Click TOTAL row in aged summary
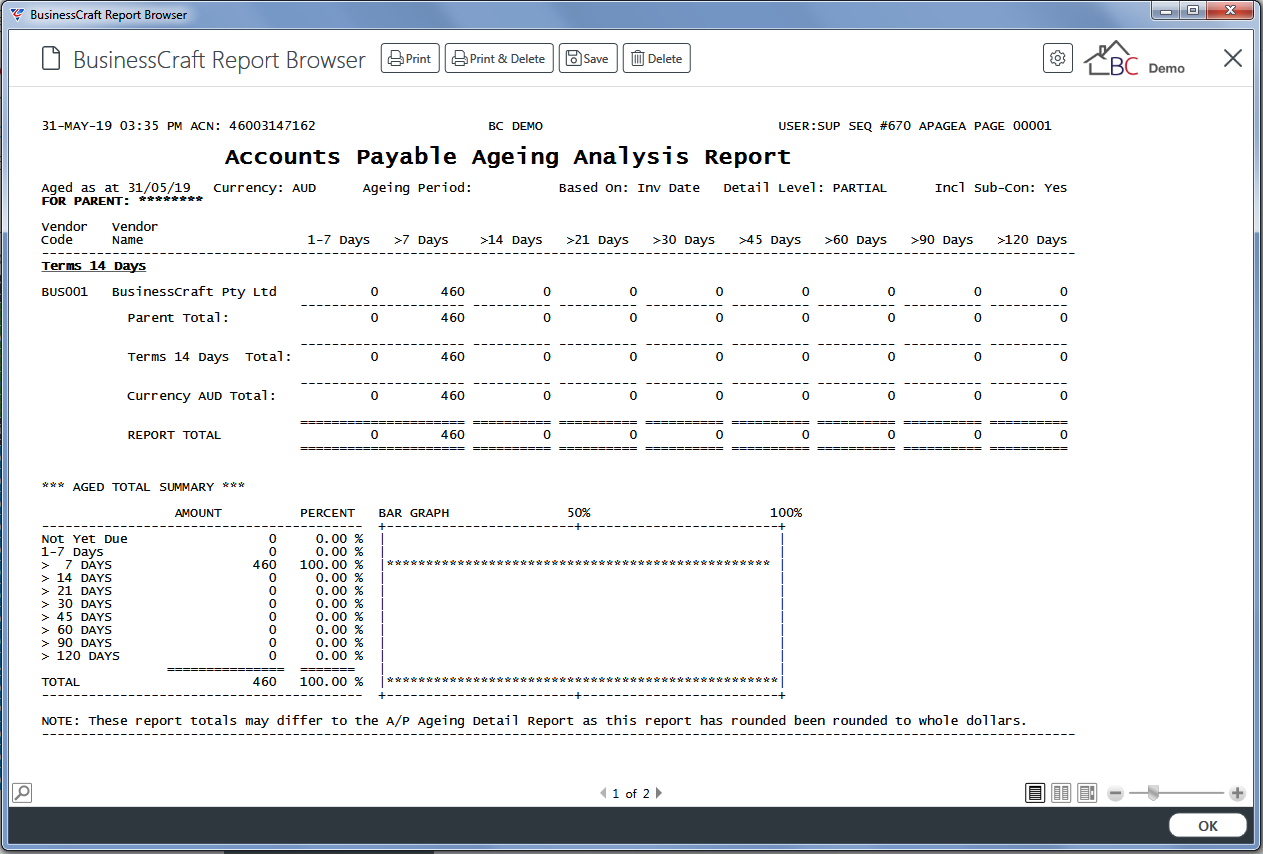Viewport: 1263px width, 854px height. [202, 682]
